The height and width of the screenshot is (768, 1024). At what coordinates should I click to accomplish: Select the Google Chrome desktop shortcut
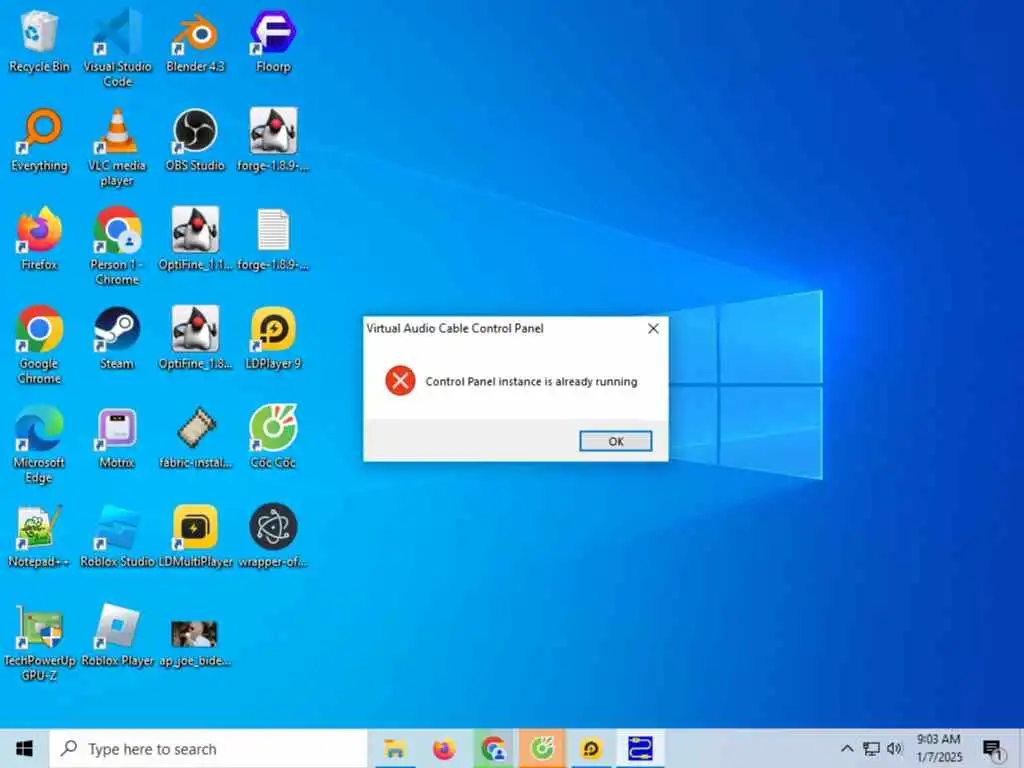pos(39,346)
